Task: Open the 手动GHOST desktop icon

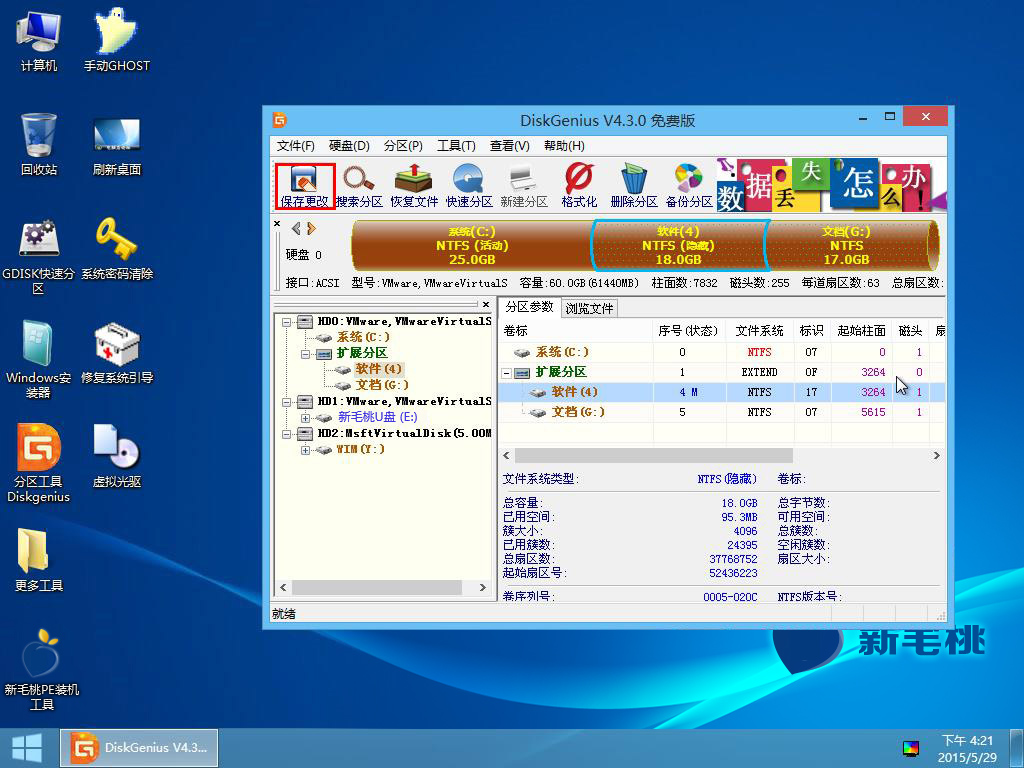Action: click(116, 41)
